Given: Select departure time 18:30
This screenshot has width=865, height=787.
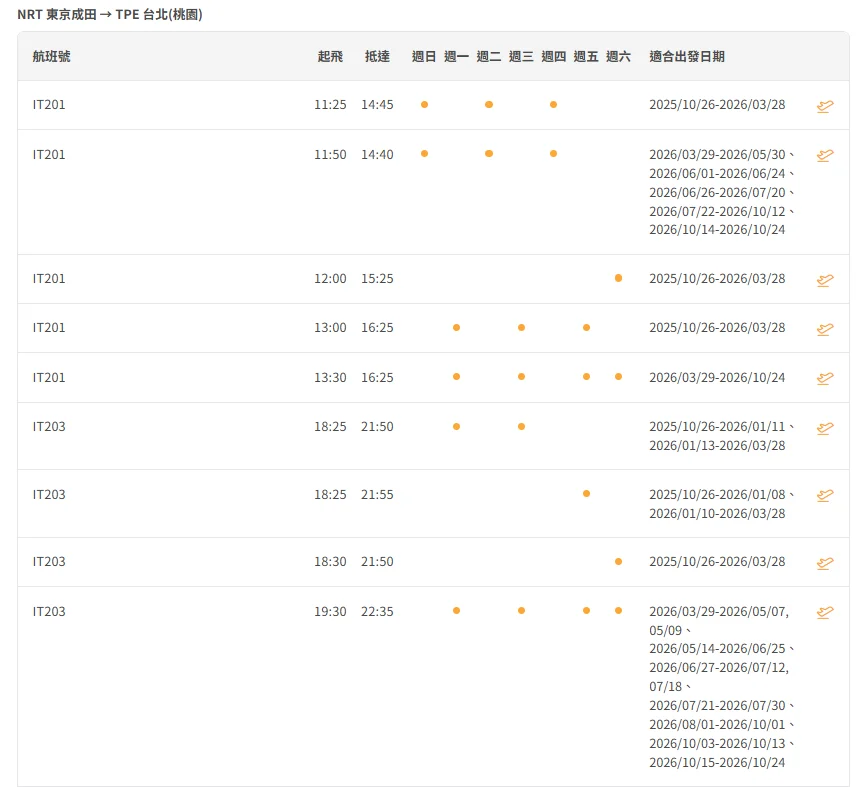Looking at the screenshot, I should [330, 561].
